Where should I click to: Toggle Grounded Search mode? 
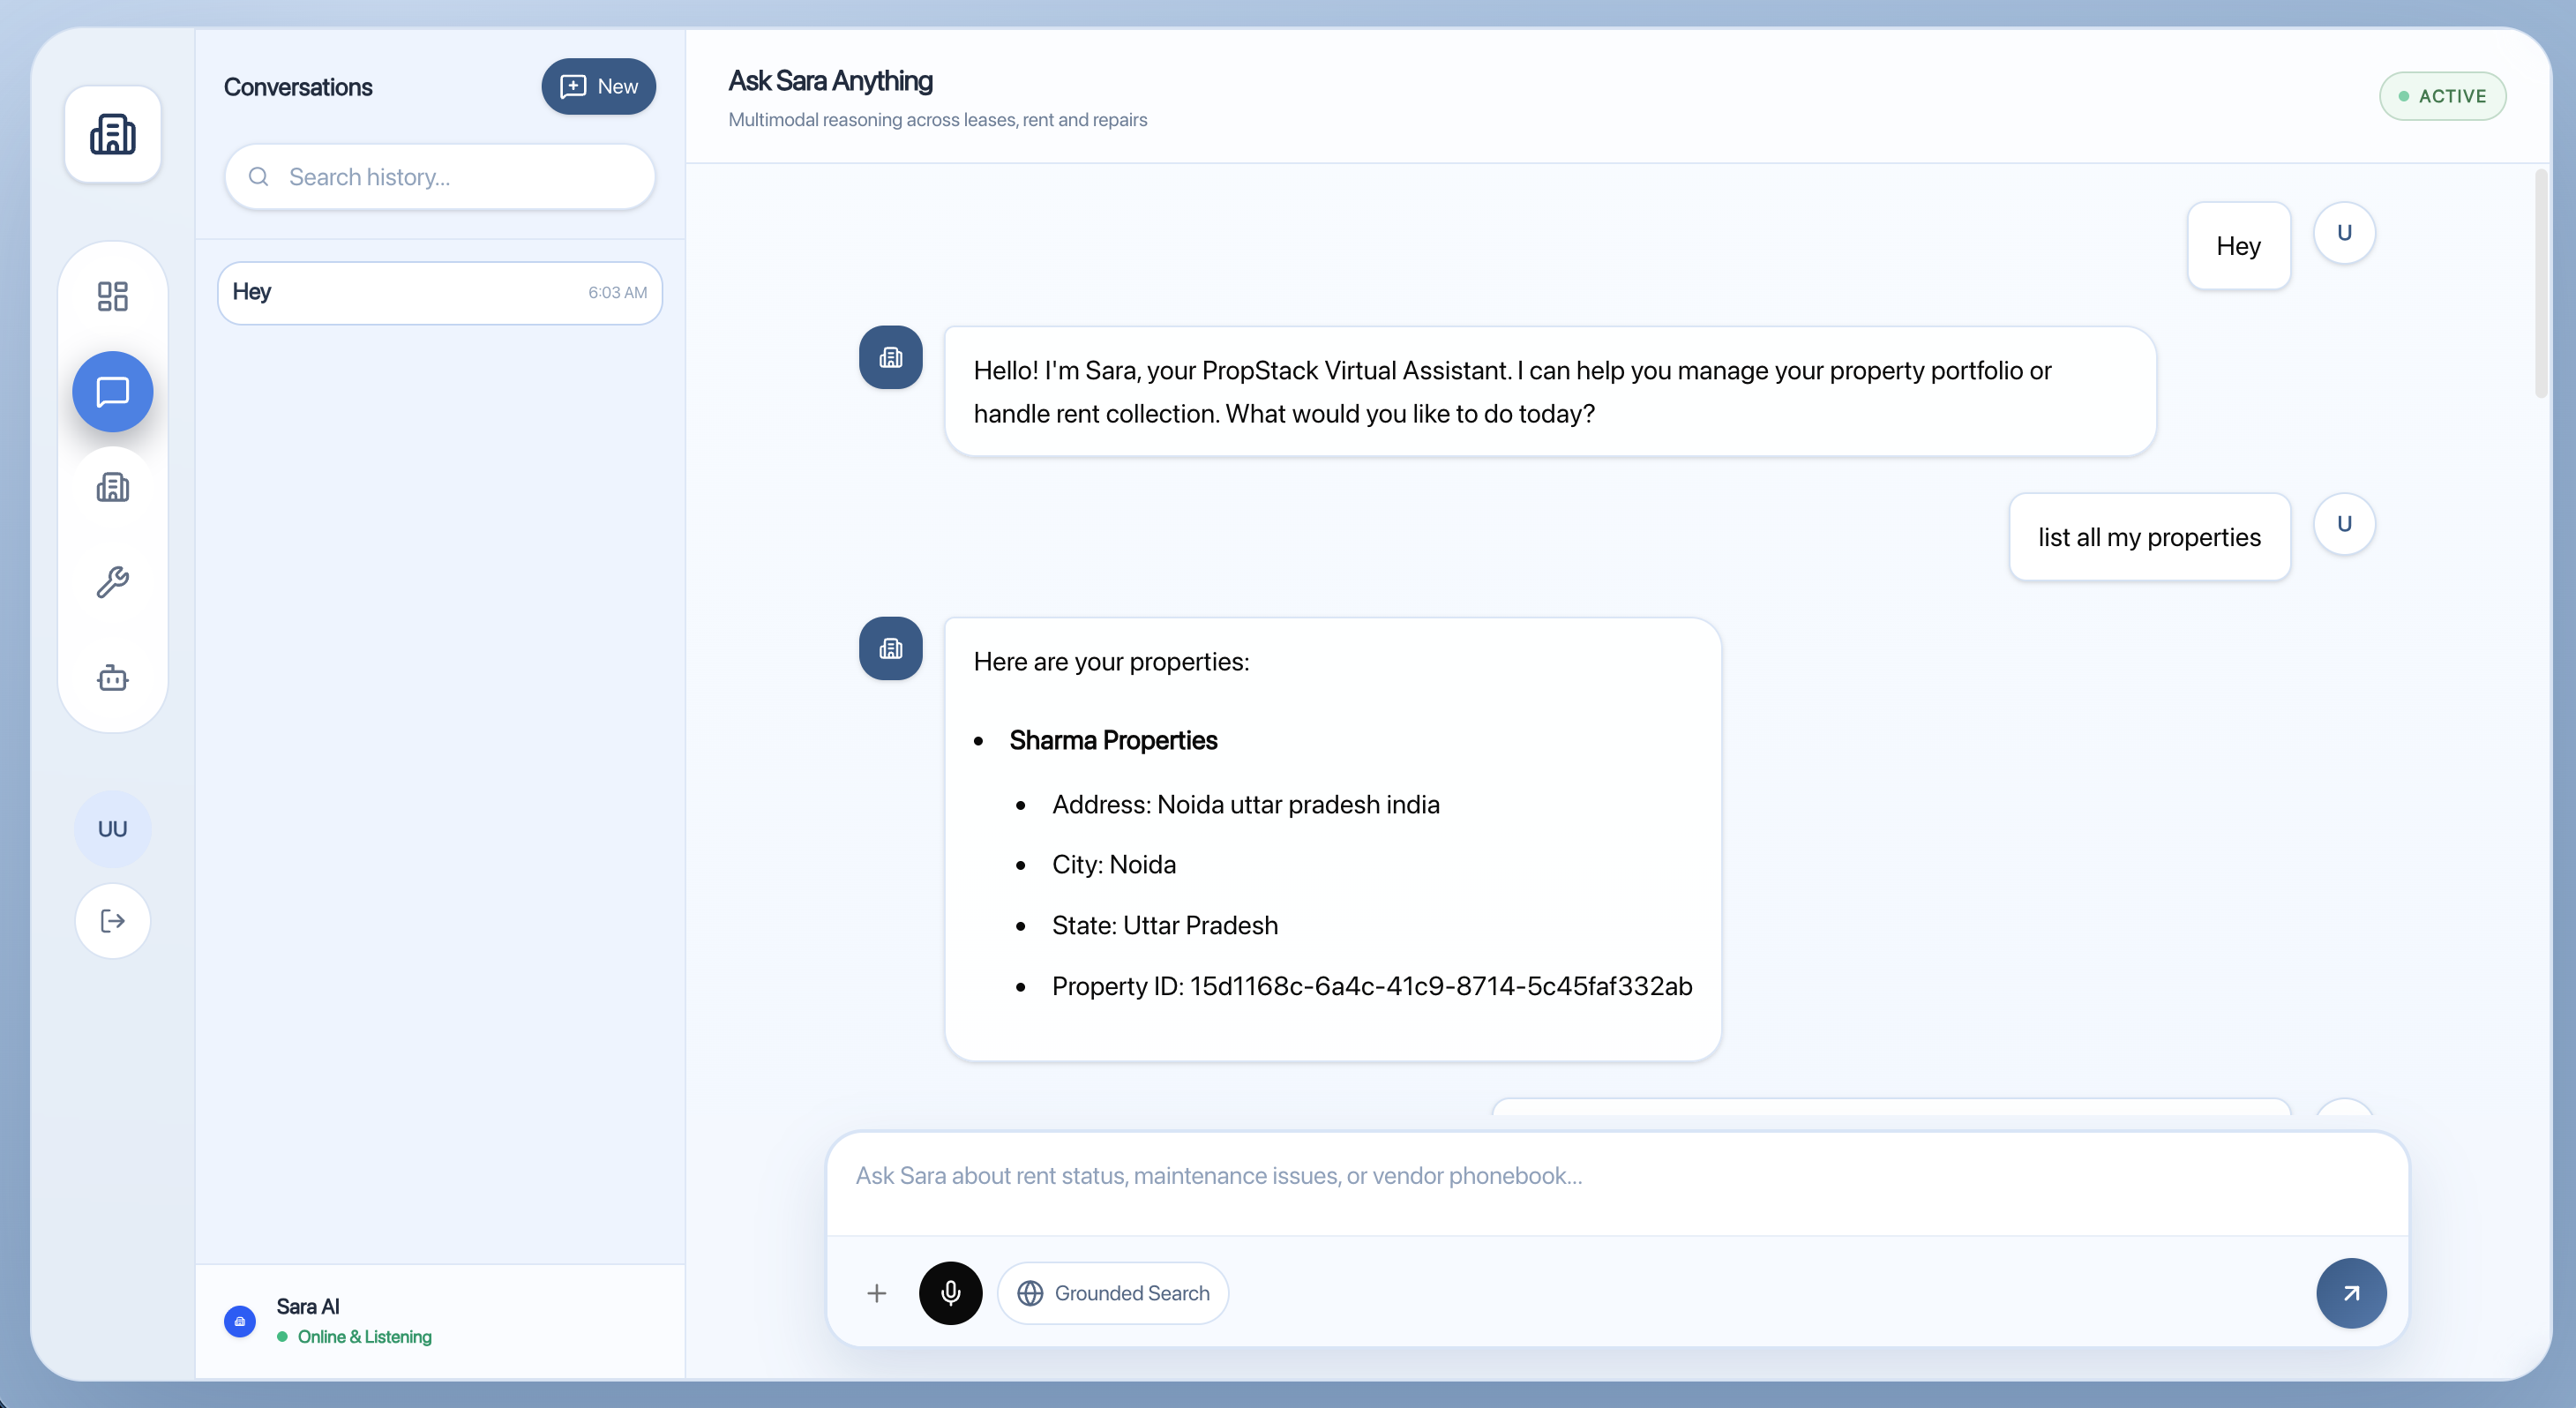point(1113,1292)
